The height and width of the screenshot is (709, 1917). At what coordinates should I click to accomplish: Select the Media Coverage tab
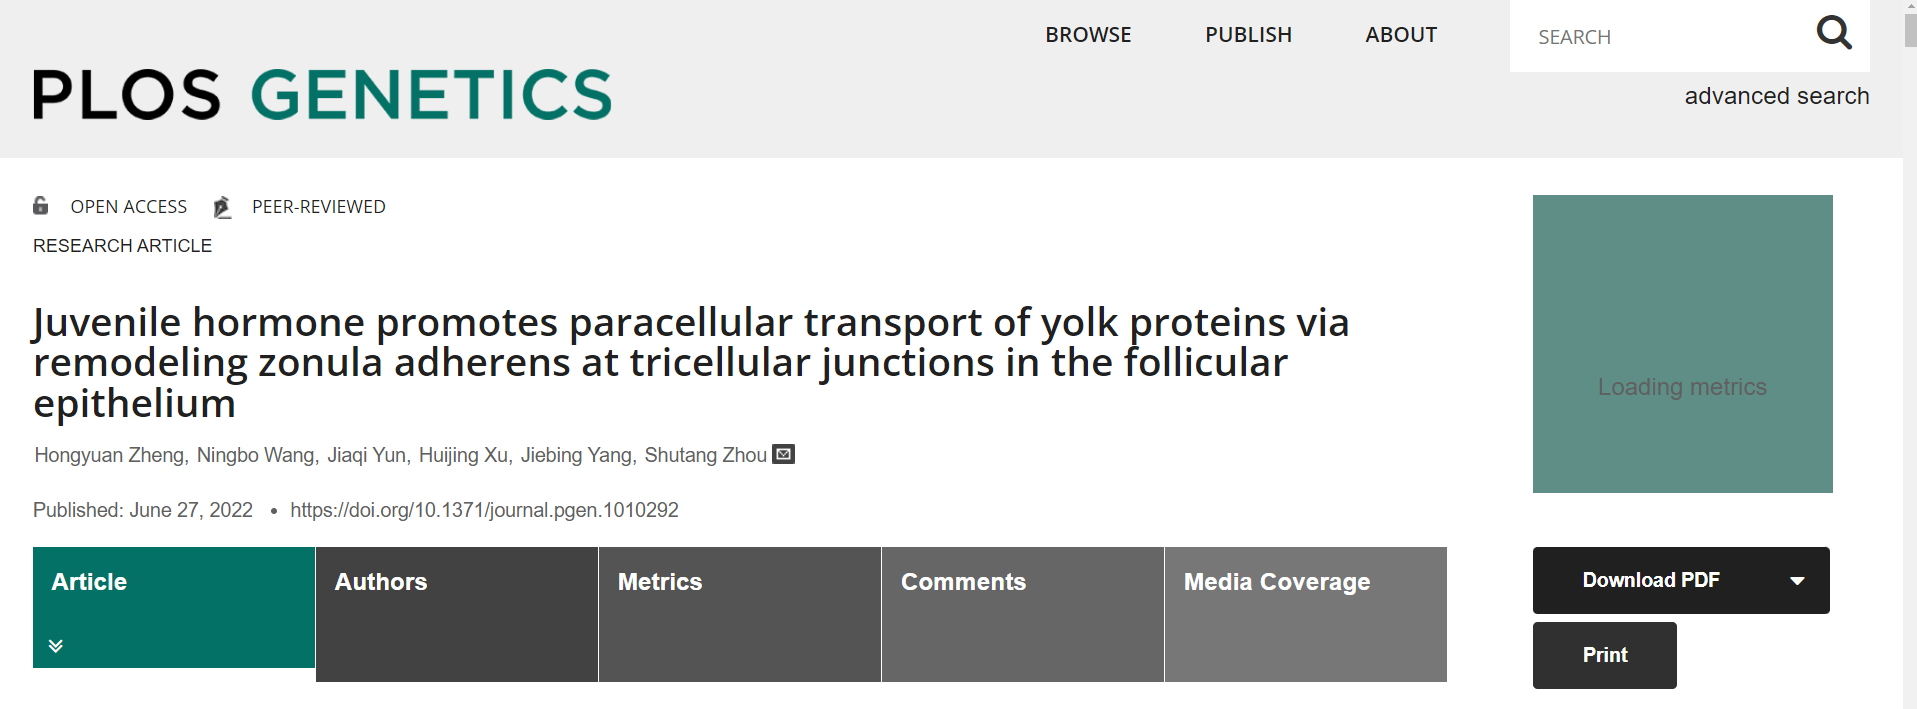click(x=1276, y=581)
